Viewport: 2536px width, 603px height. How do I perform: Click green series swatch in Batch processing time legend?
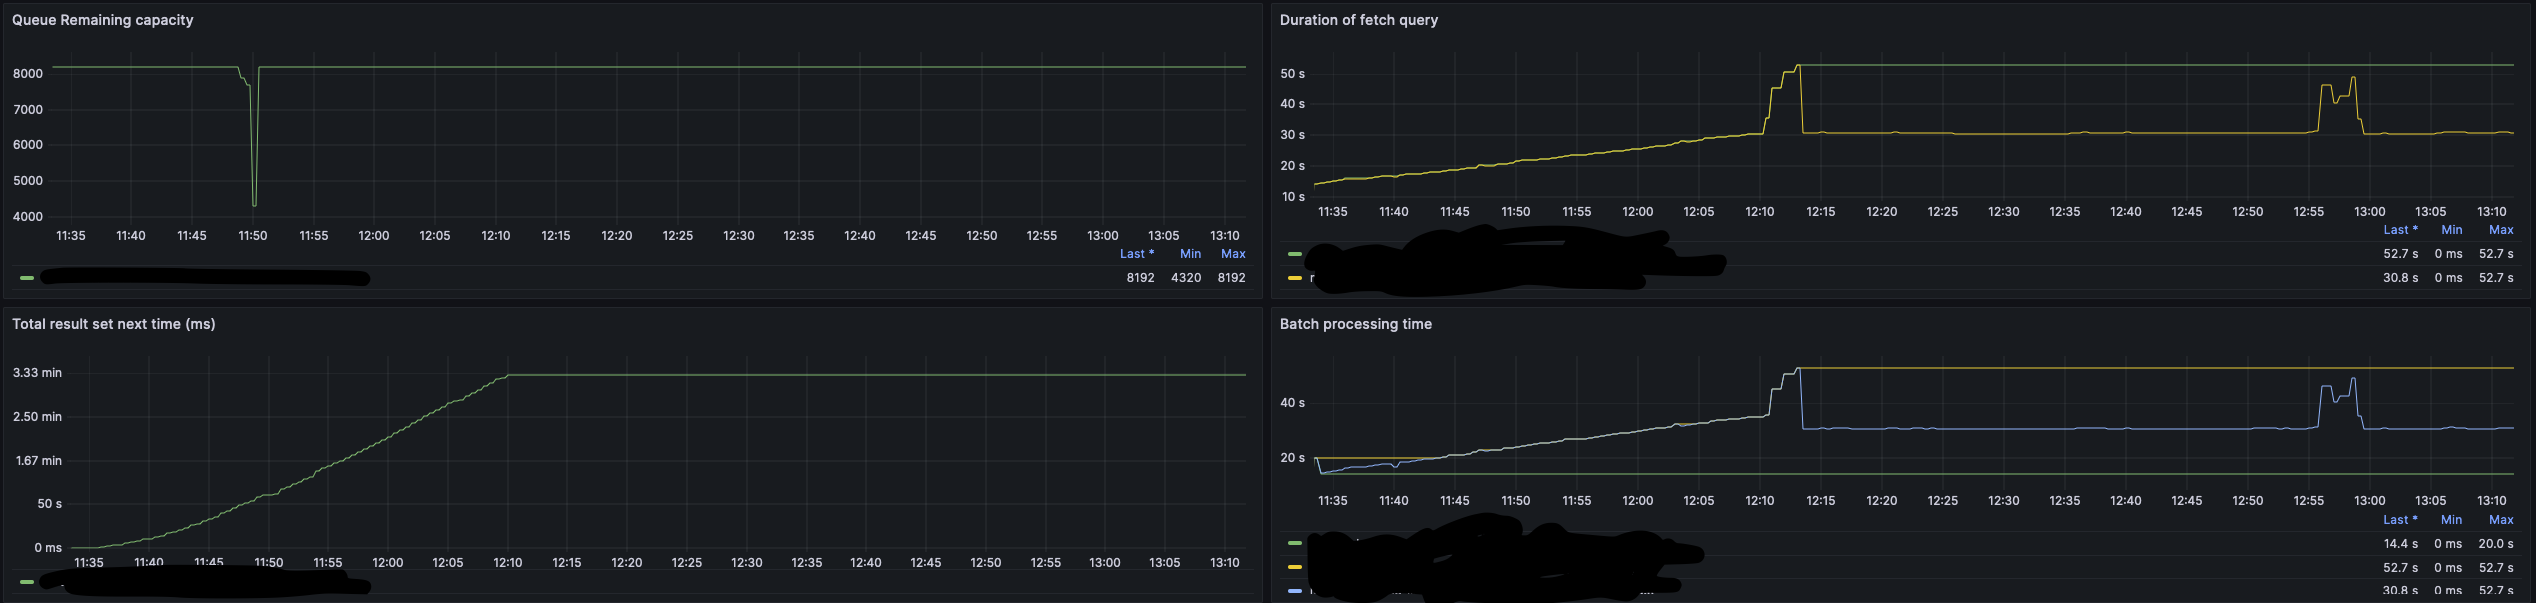click(x=1295, y=543)
